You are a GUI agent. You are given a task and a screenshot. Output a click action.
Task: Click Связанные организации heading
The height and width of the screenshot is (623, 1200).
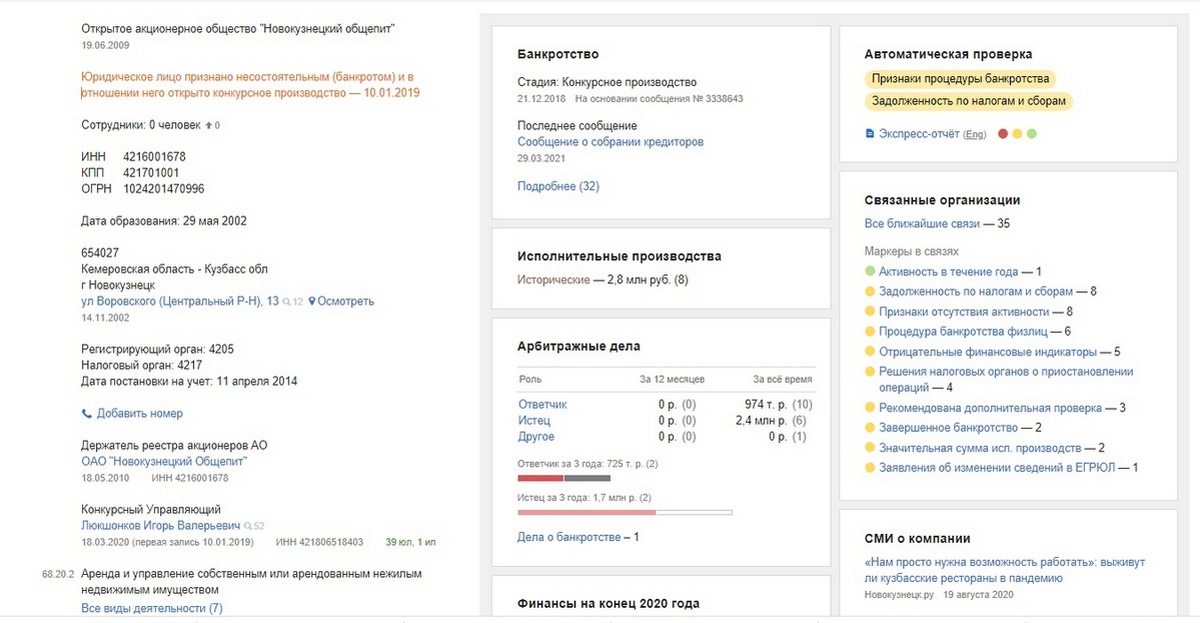942,200
